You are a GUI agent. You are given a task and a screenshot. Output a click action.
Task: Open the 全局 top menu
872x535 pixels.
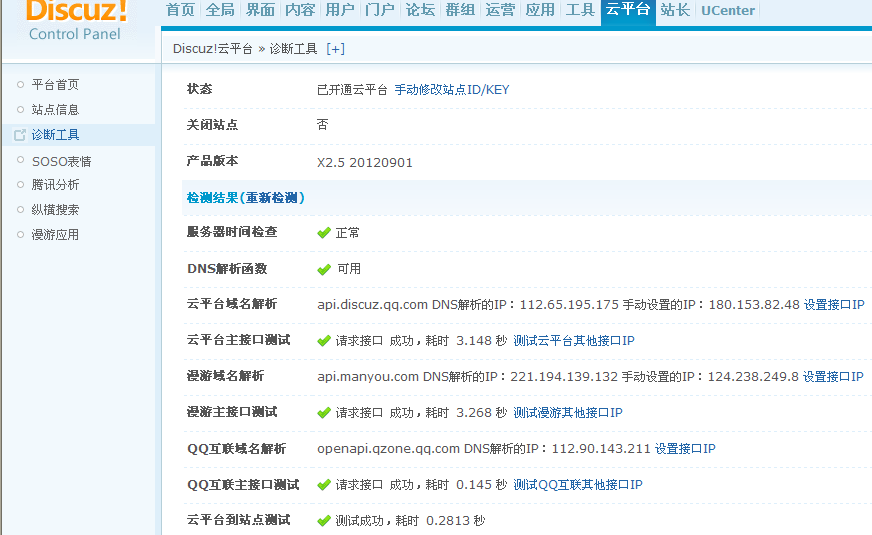pos(220,10)
